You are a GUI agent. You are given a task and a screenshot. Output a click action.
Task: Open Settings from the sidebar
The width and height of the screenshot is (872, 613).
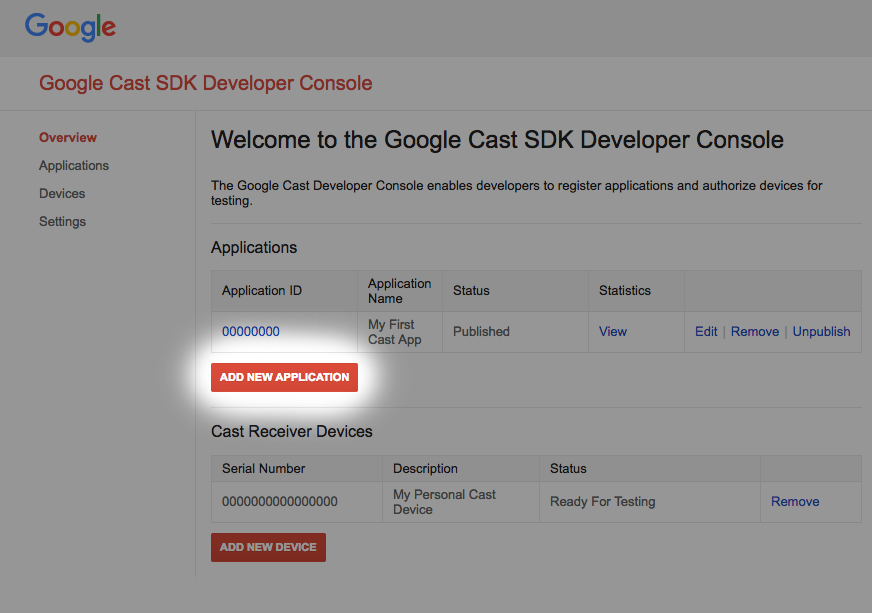click(62, 221)
